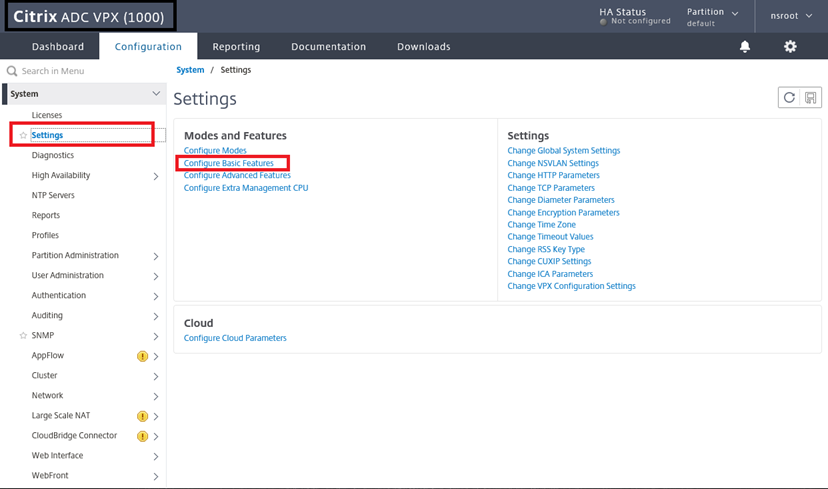
Task: Open the Partition dropdown
Action: click(712, 17)
